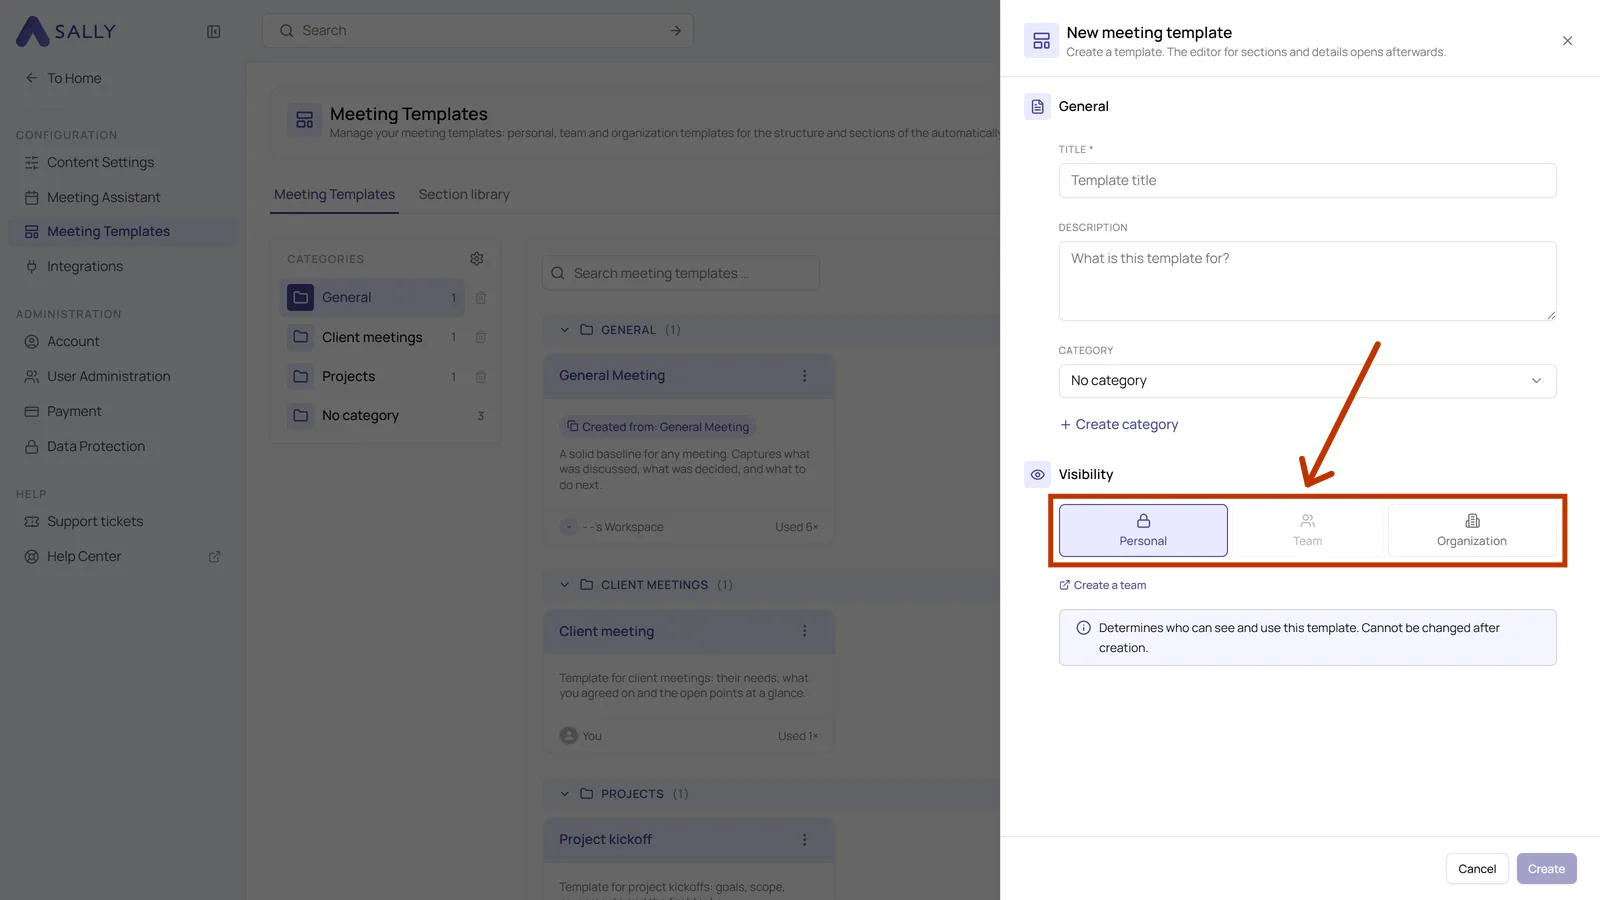Switch to Section library tab
The width and height of the screenshot is (1600, 900).
464,194
